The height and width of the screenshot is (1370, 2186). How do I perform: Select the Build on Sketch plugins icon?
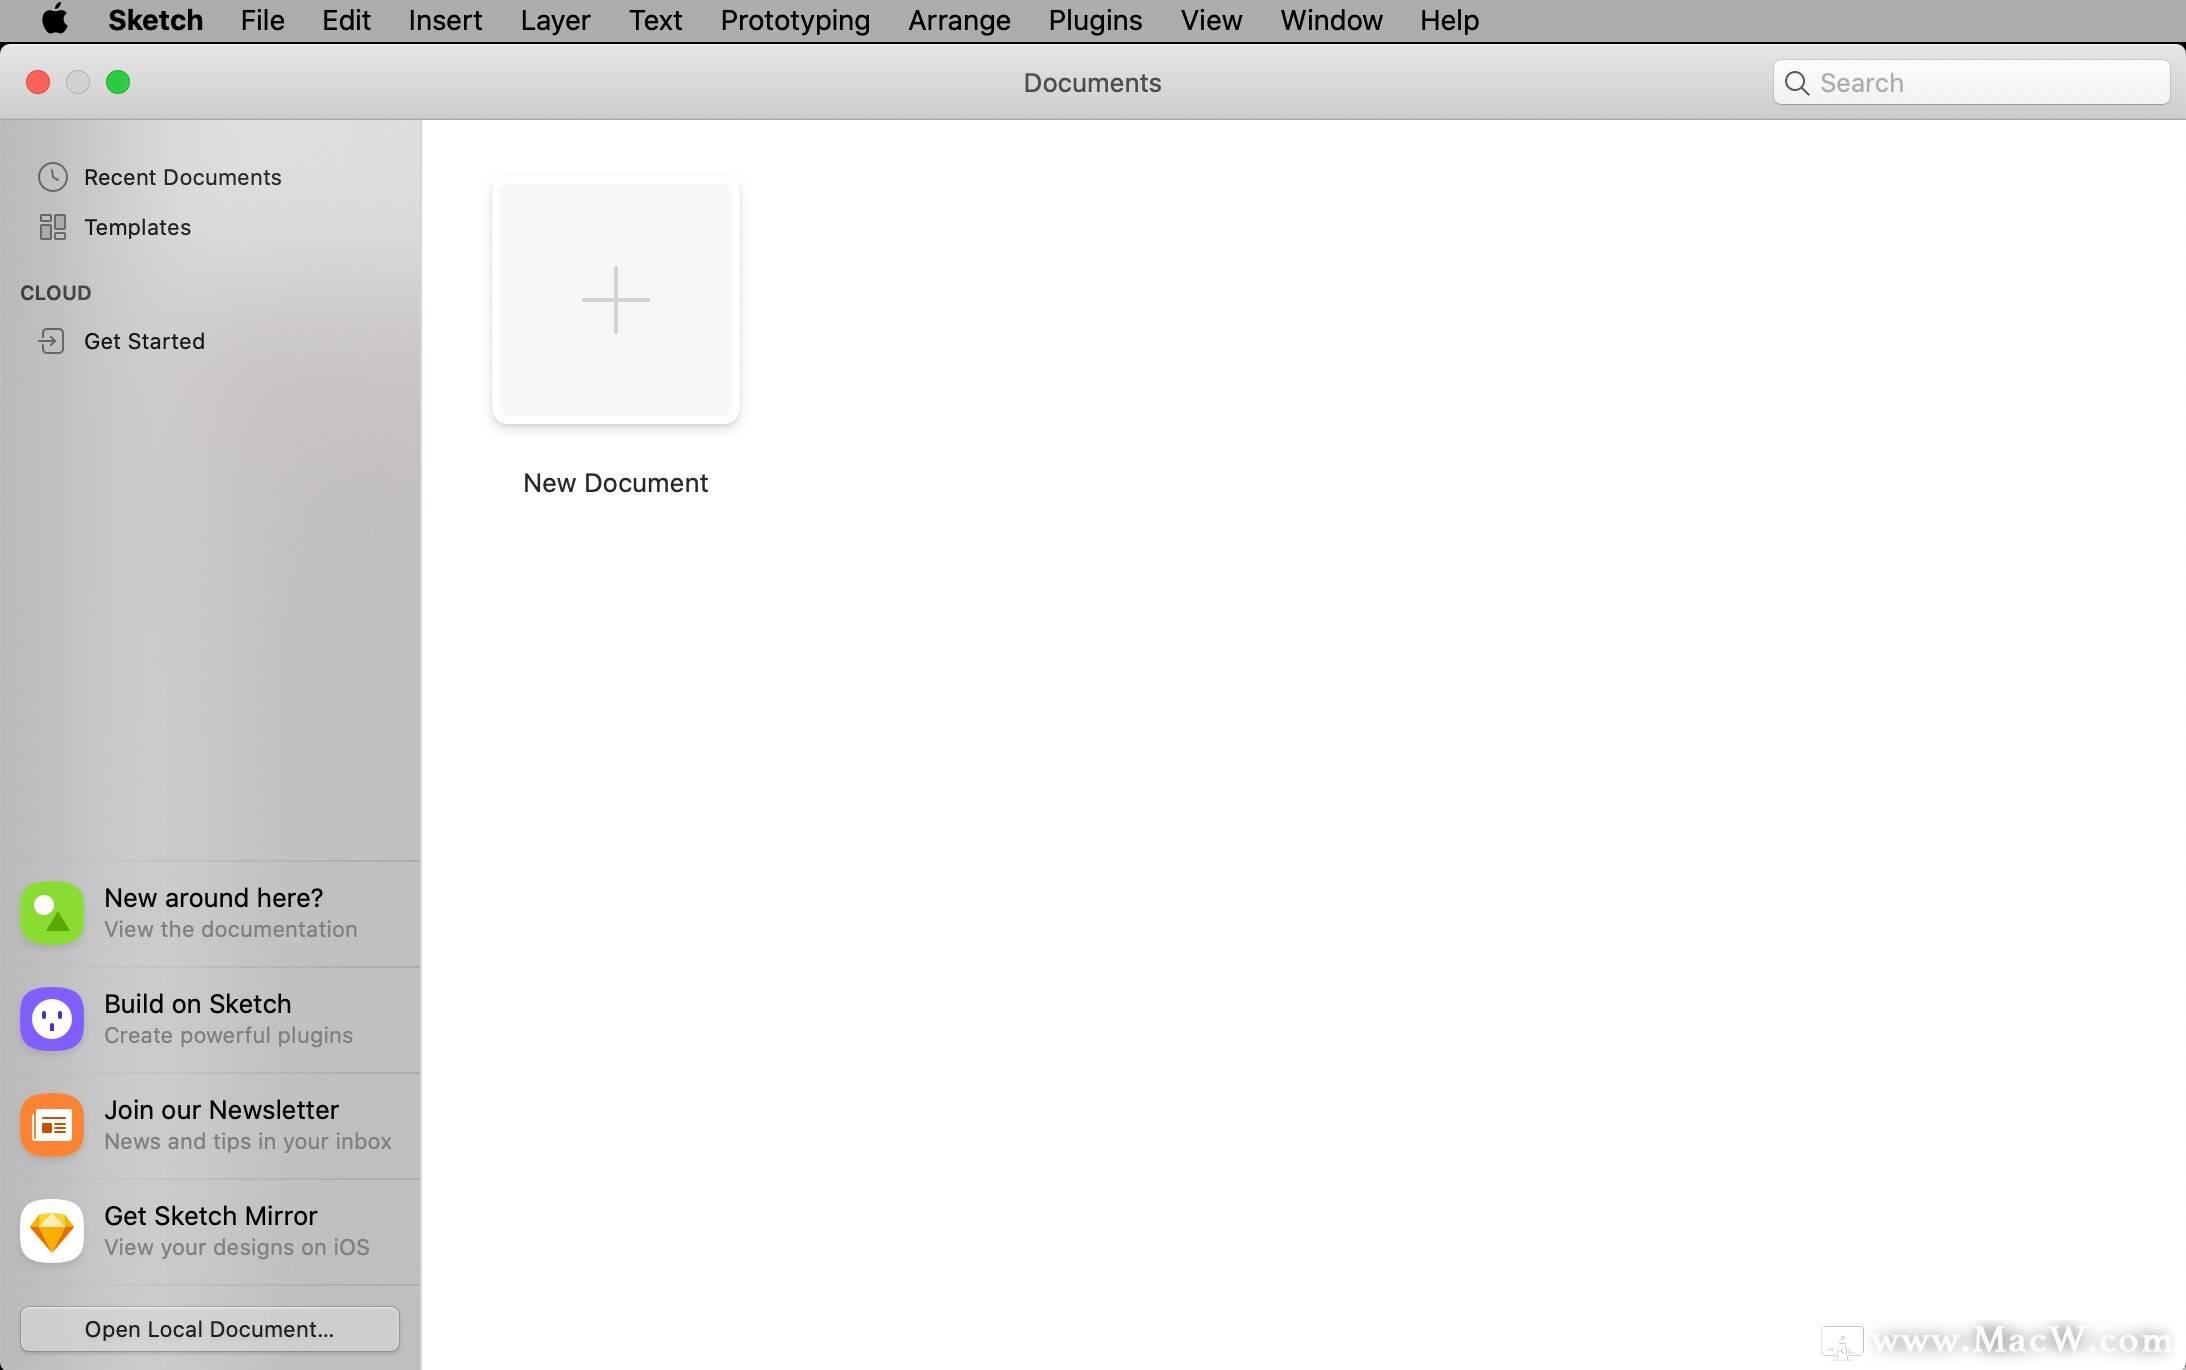[x=52, y=1018]
